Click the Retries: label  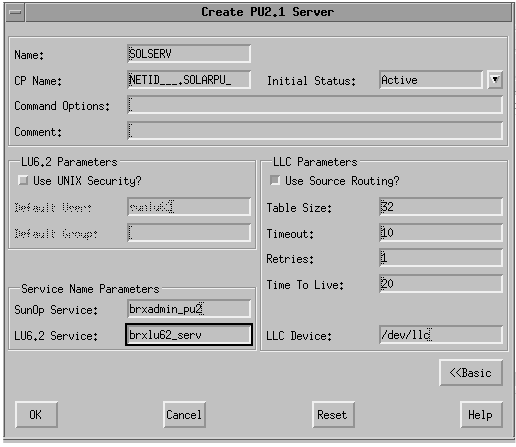(x=290, y=259)
